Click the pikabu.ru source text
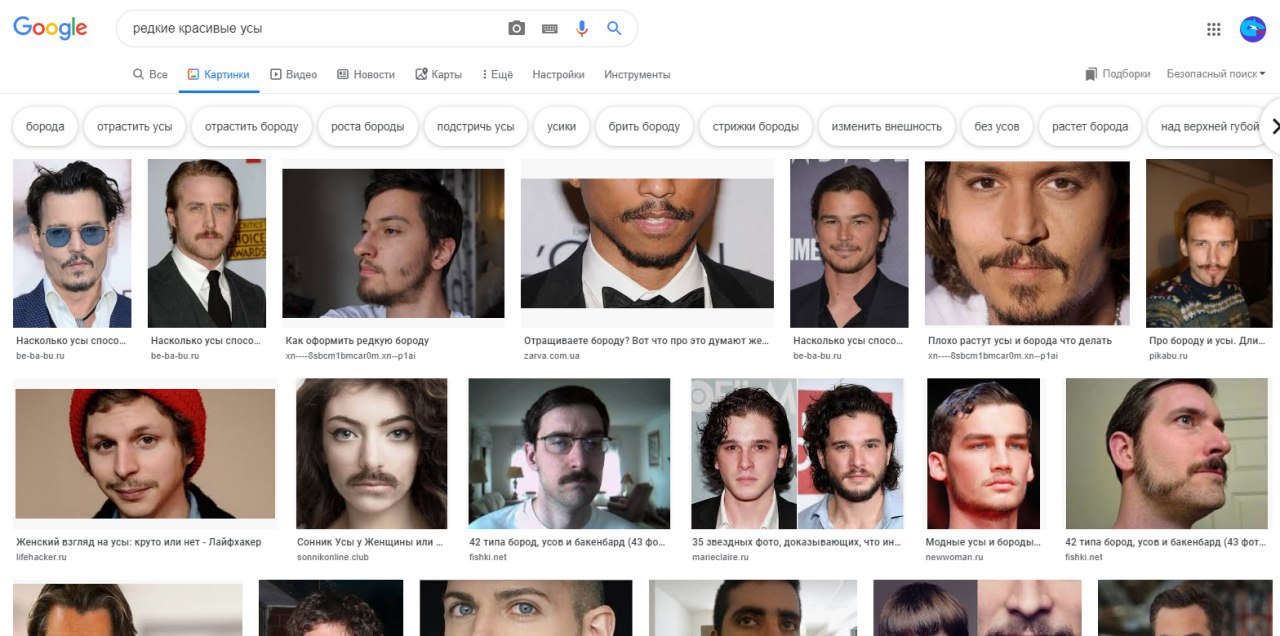The image size is (1280, 636). [1166, 356]
